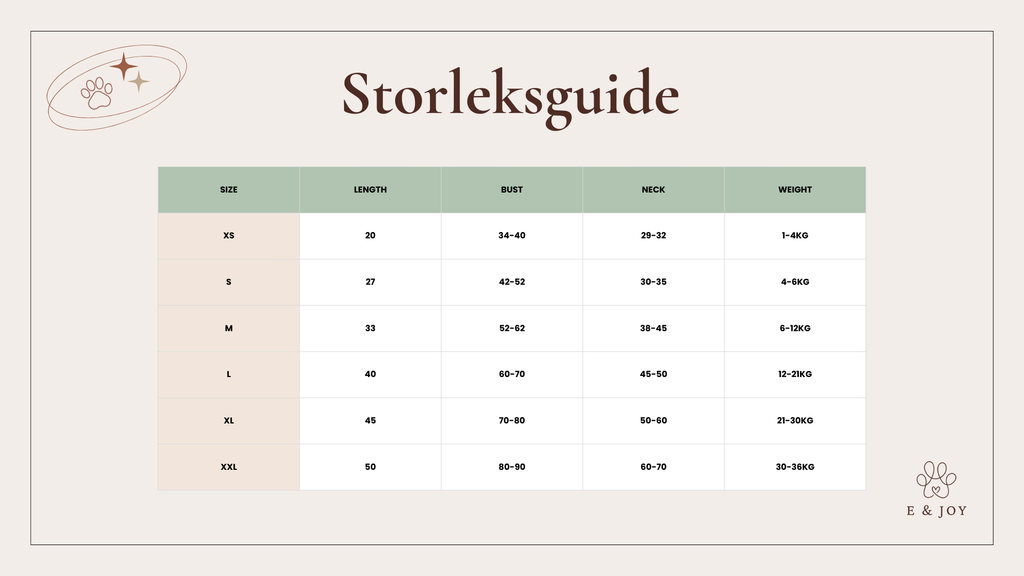Click the large brown sparkle star
The image size is (1024, 576).
click(124, 67)
